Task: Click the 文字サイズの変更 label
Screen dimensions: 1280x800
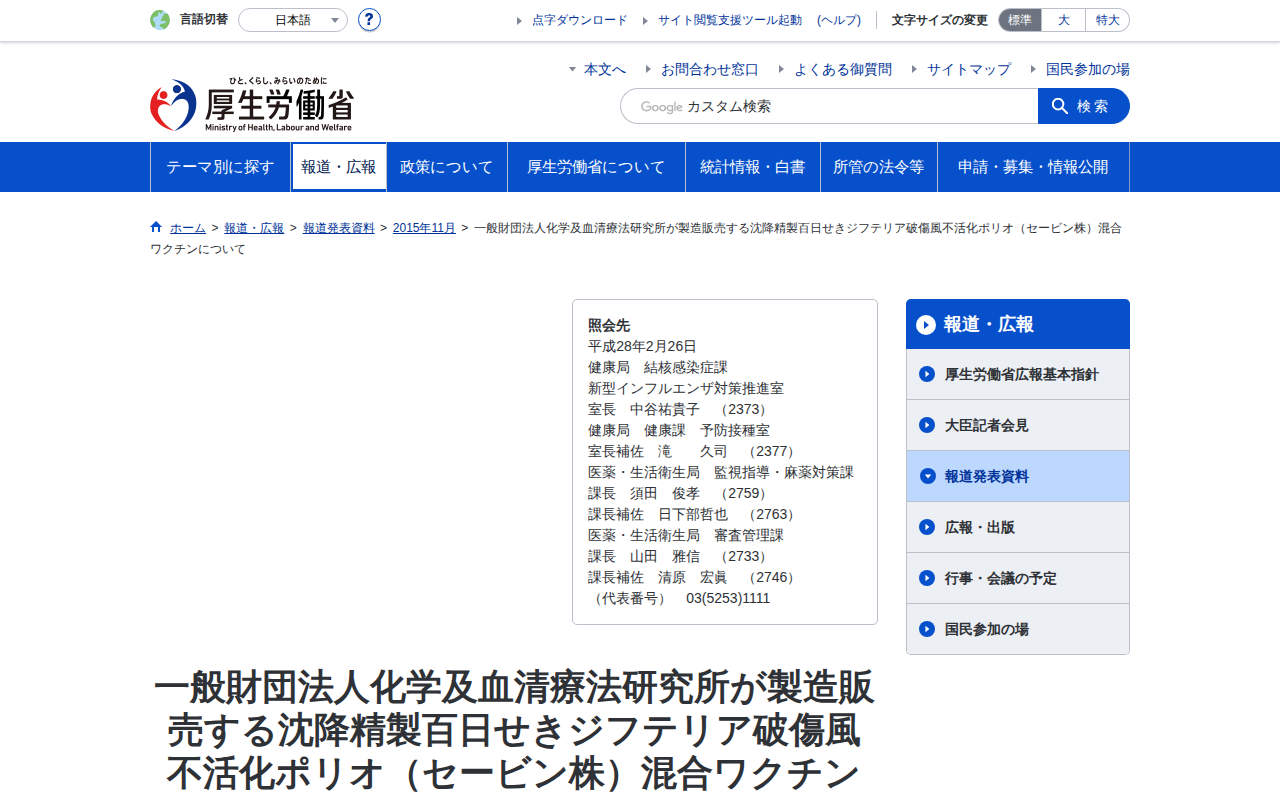Action: pyautogui.click(x=940, y=20)
